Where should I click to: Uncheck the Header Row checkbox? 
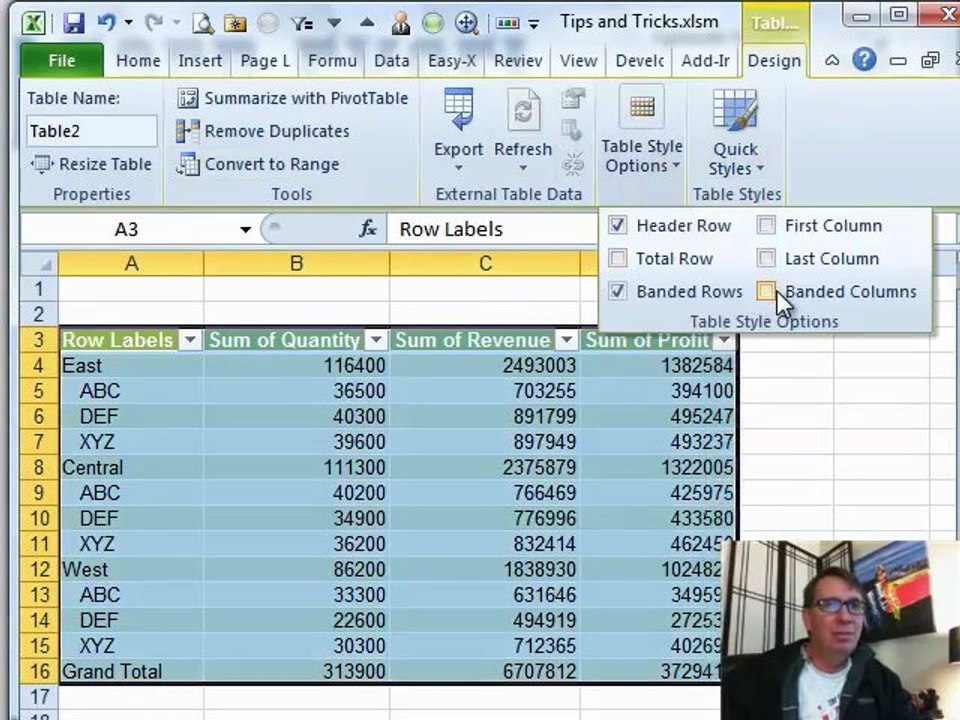(617, 225)
